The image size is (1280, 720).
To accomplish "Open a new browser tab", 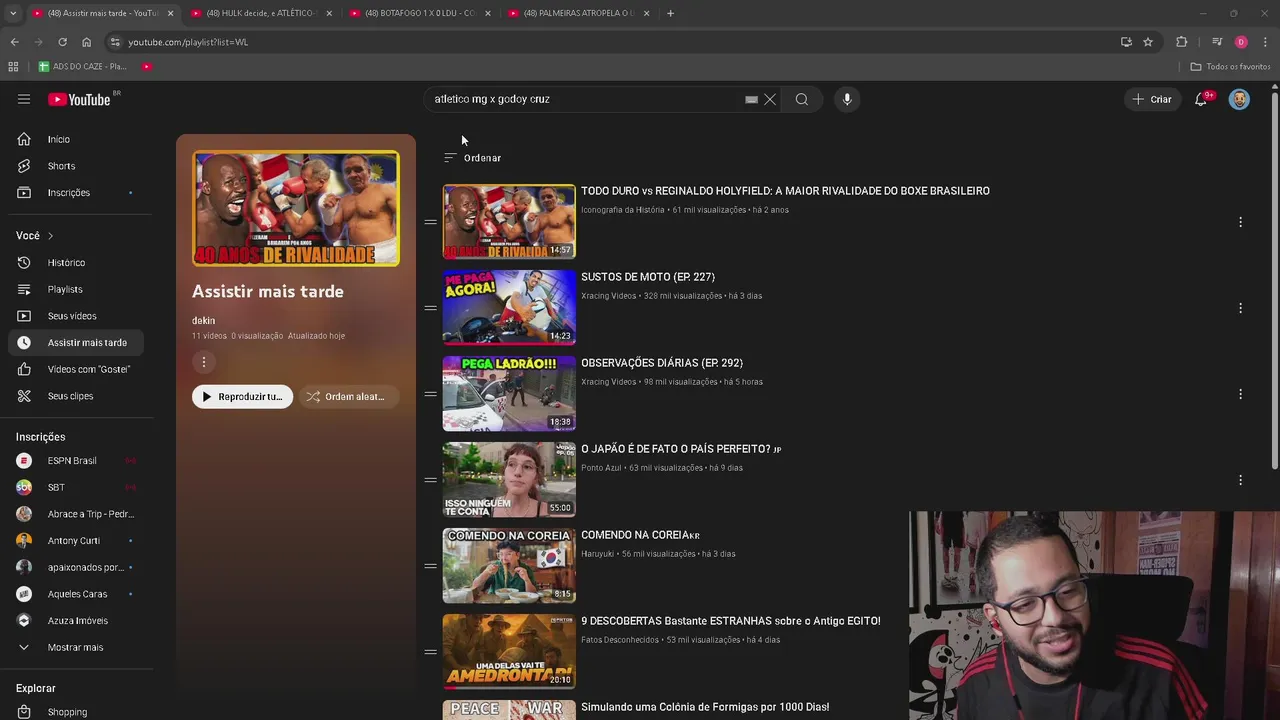I will pyautogui.click(x=670, y=13).
